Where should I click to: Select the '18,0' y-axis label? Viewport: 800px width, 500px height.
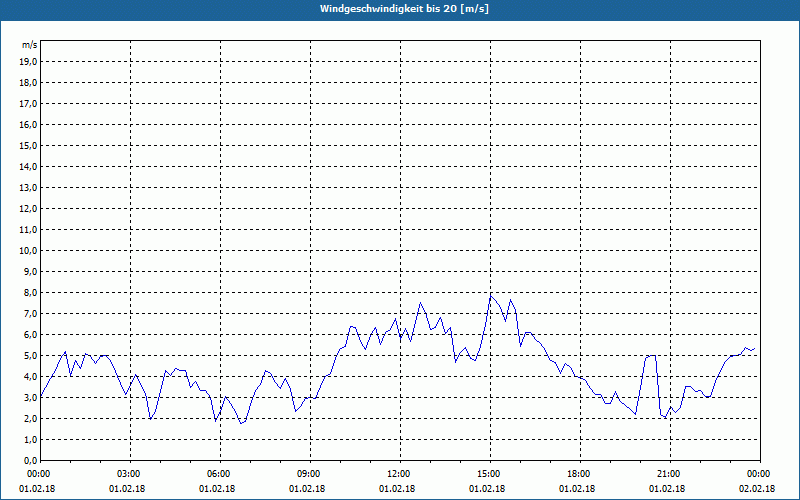[29, 83]
